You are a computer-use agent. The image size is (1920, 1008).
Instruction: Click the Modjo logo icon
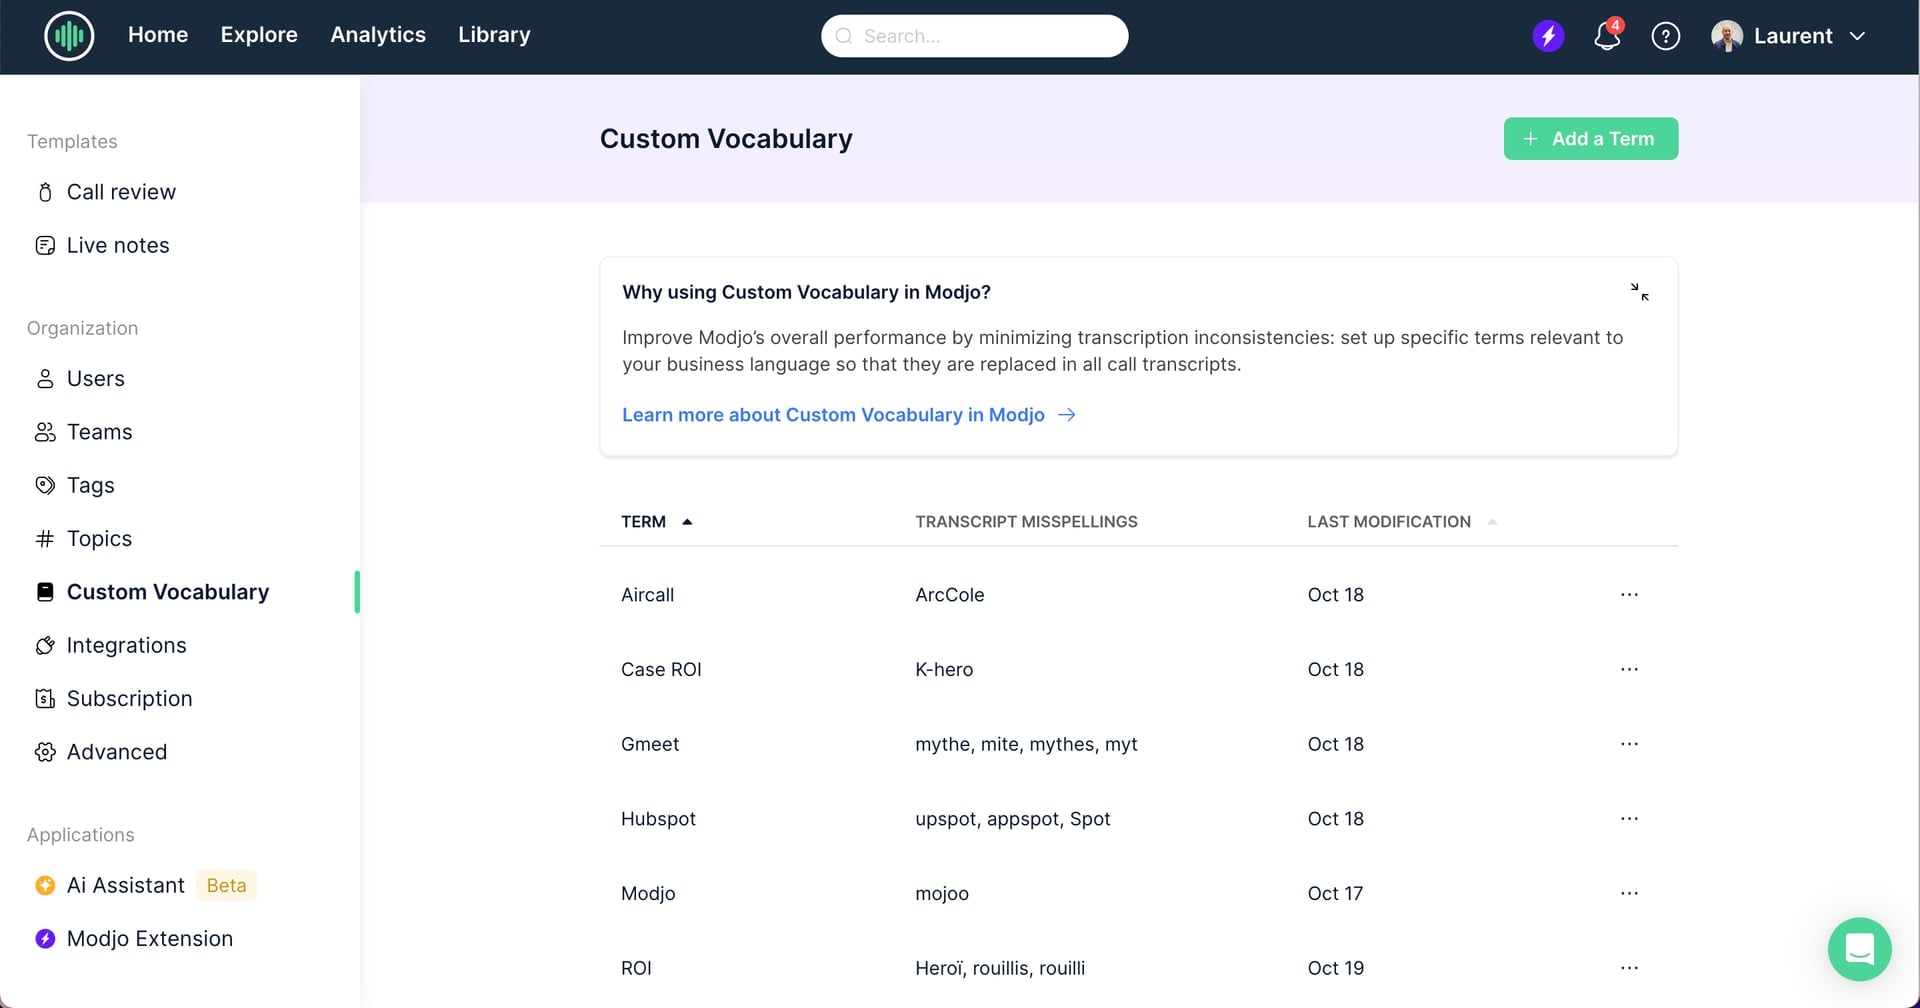pyautogui.click(x=69, y=36)
